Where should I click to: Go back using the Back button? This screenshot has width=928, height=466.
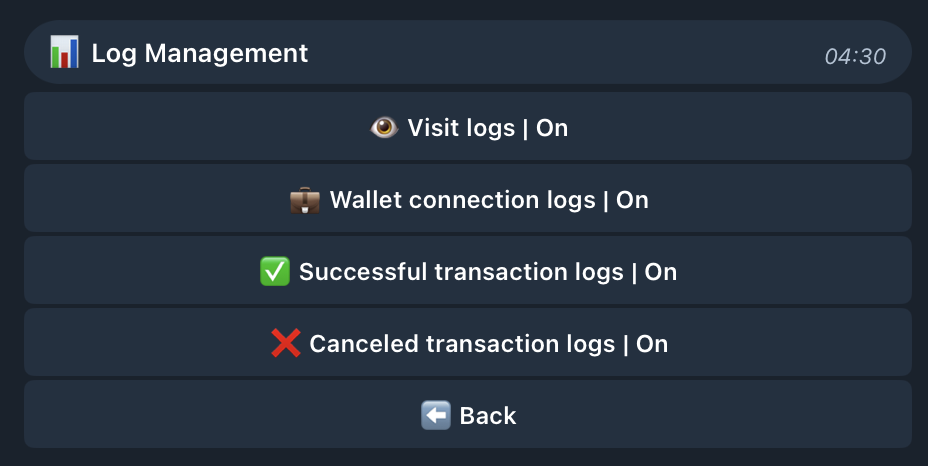tap(468, 414)
